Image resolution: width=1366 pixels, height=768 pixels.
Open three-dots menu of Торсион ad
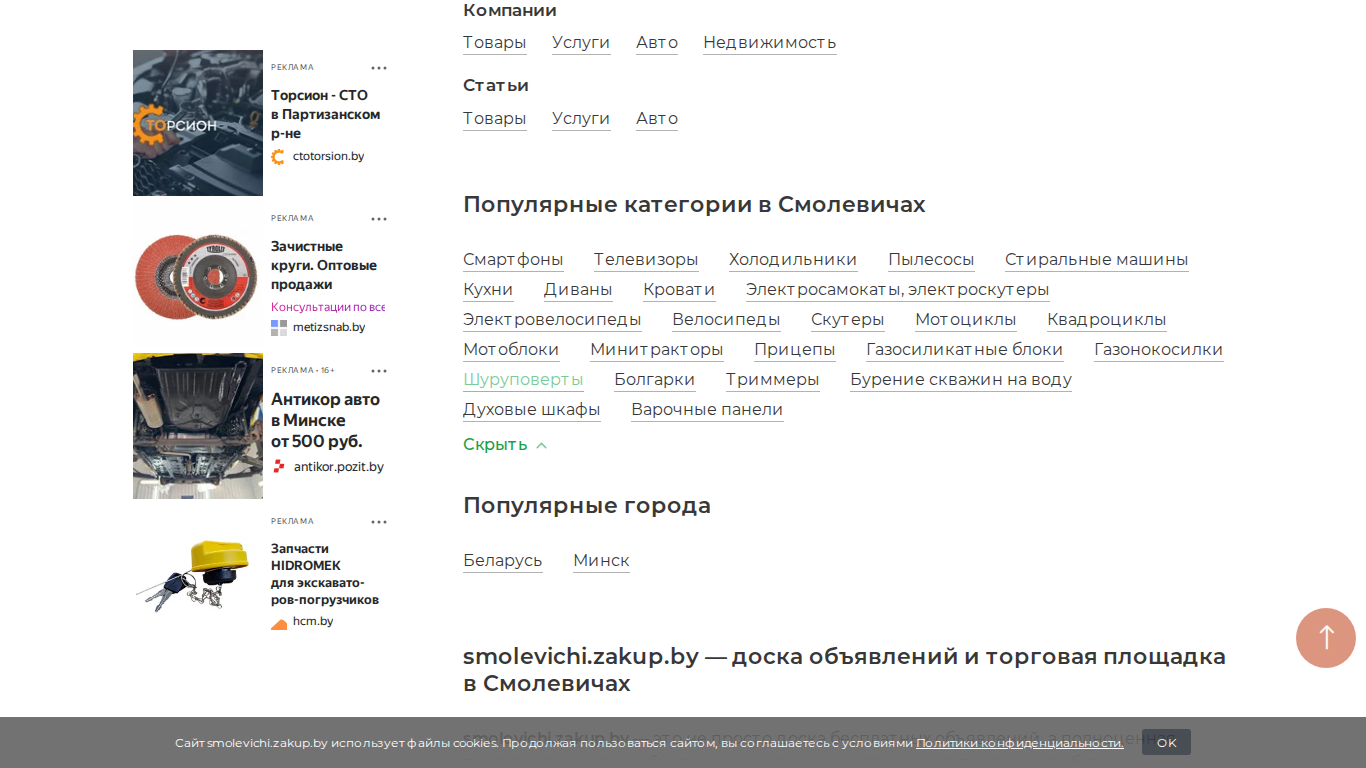tap(379, 68)
